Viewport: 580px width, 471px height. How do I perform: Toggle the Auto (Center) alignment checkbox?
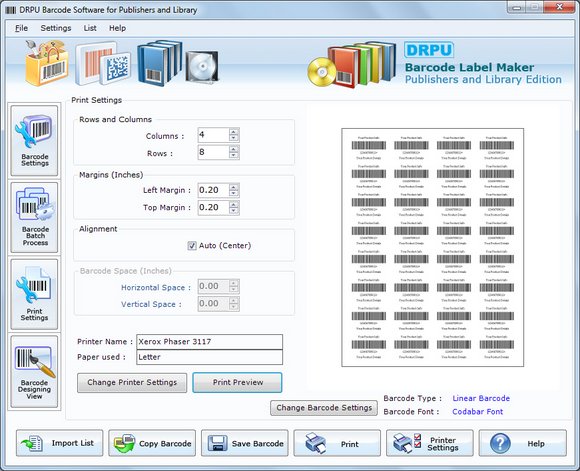[192, 246]
